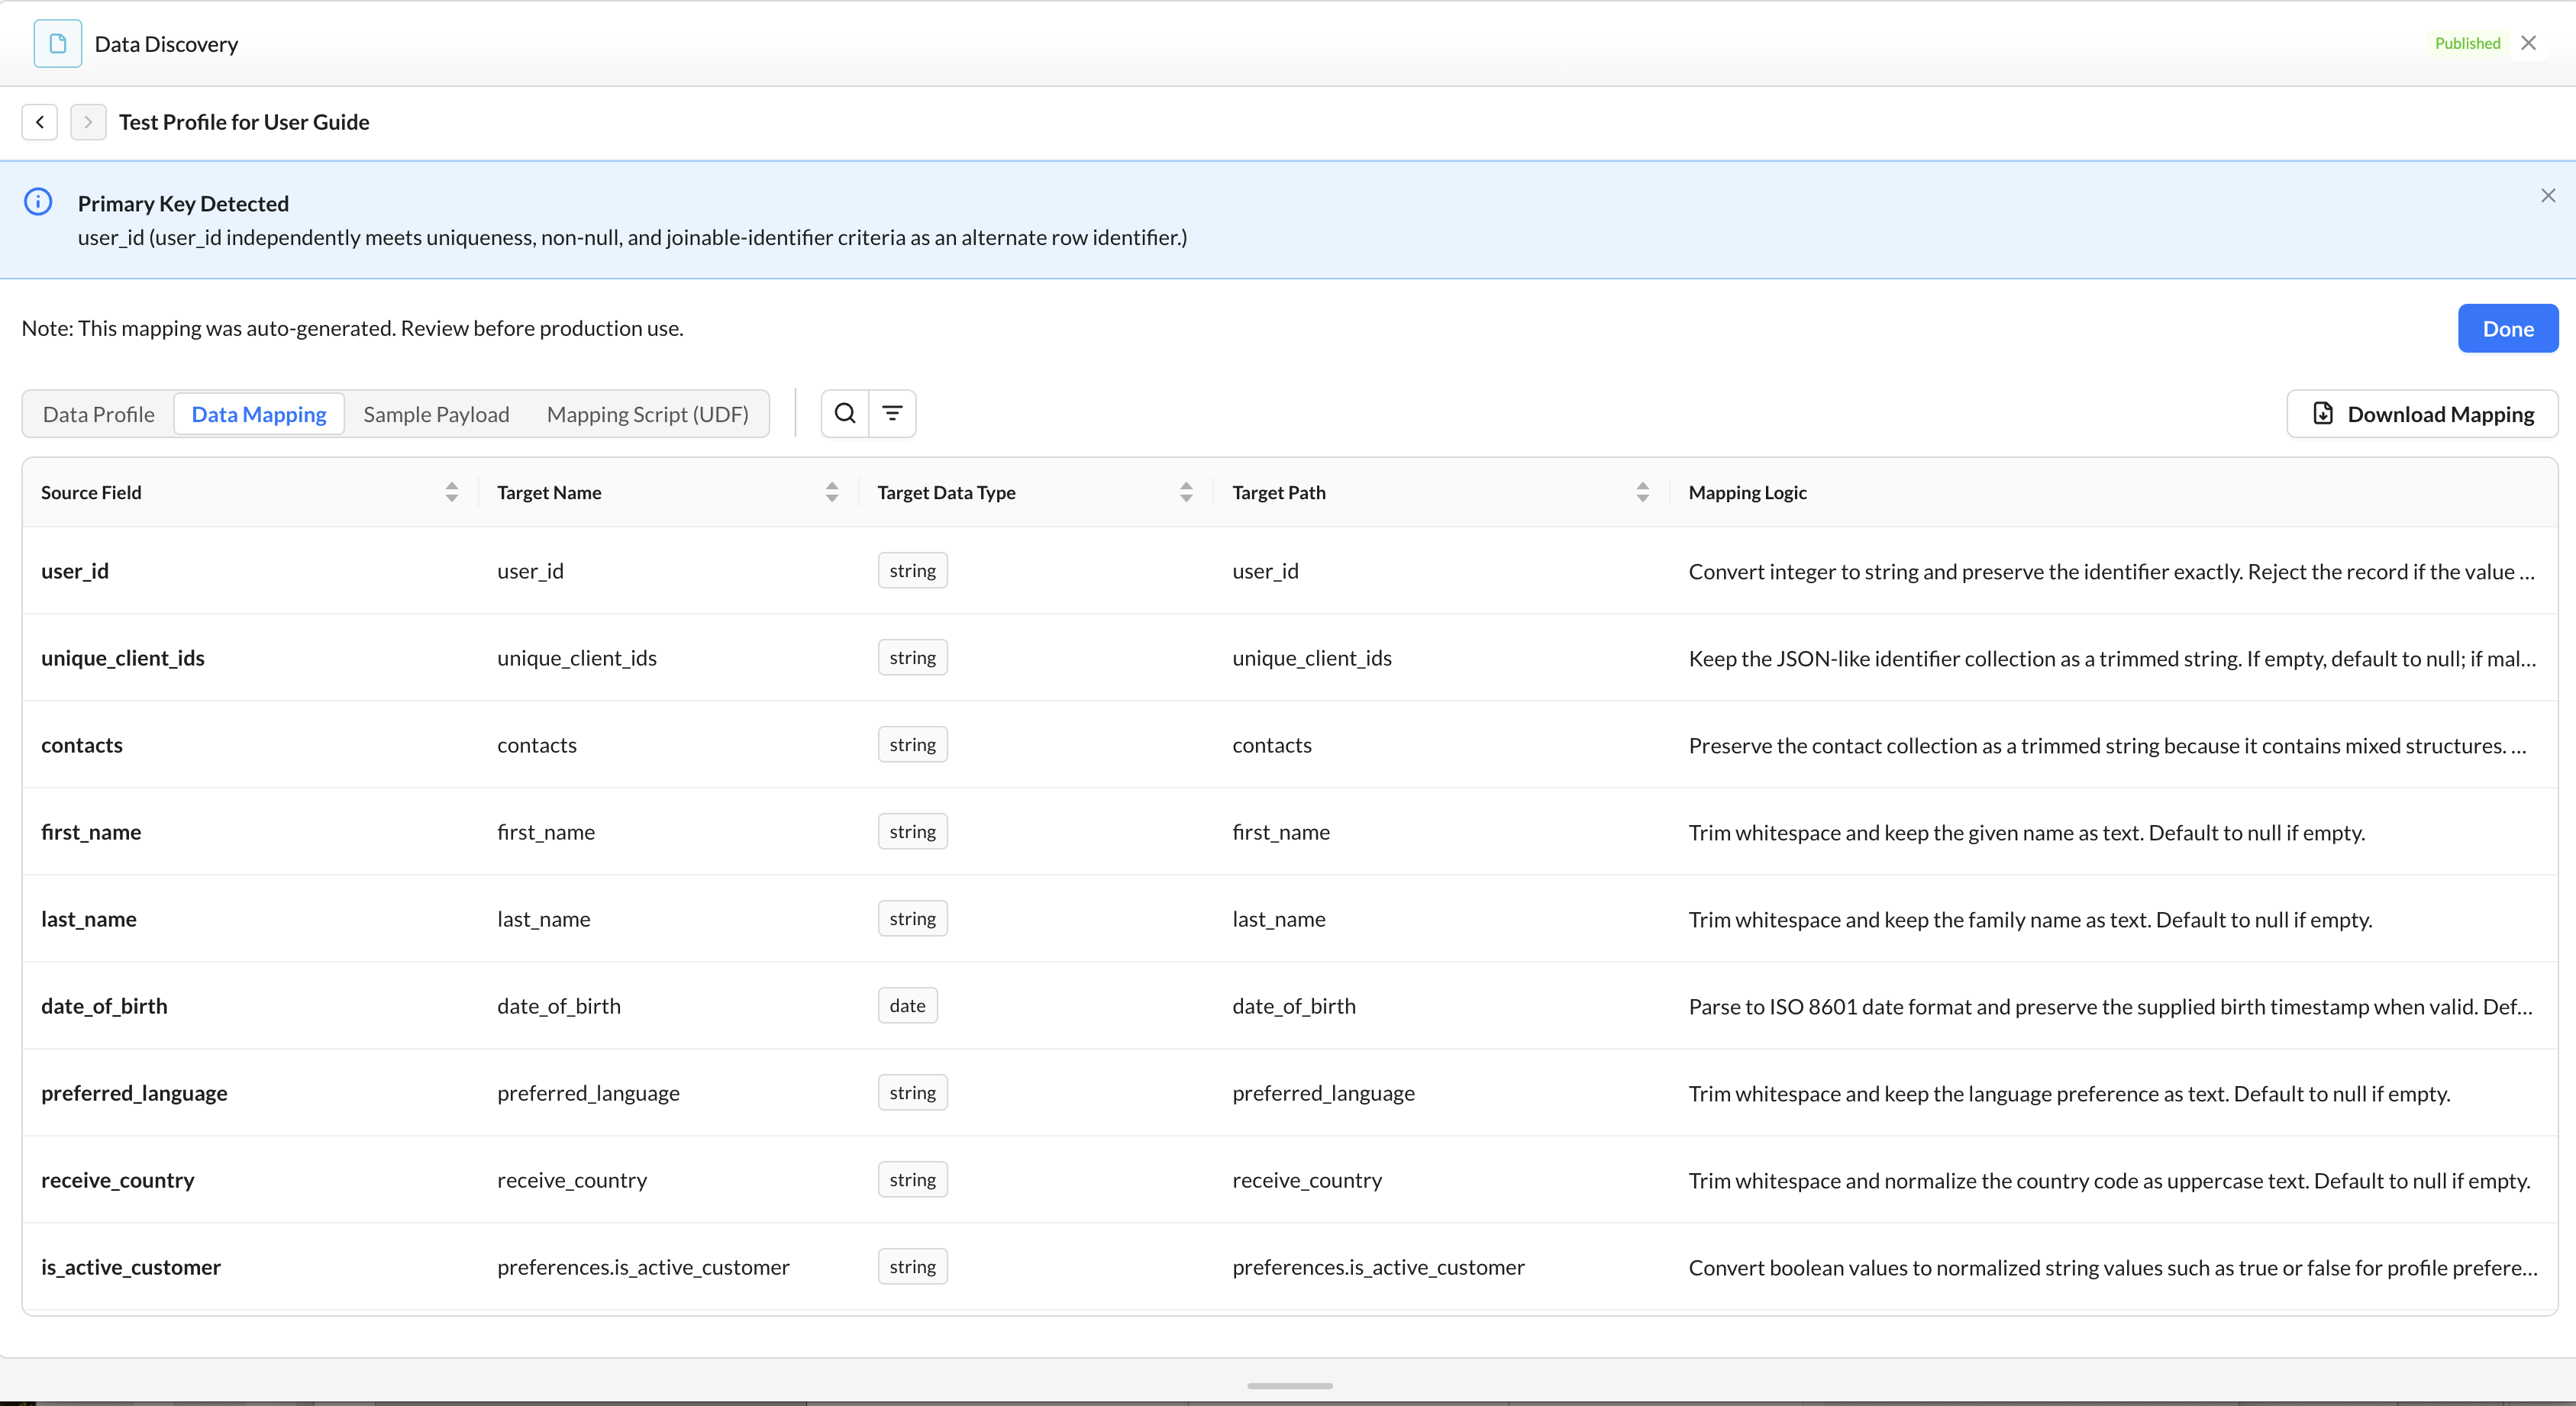Click the date type badge for date_of_birth
The image size is (2576, 1406).
click(907, 1005)
